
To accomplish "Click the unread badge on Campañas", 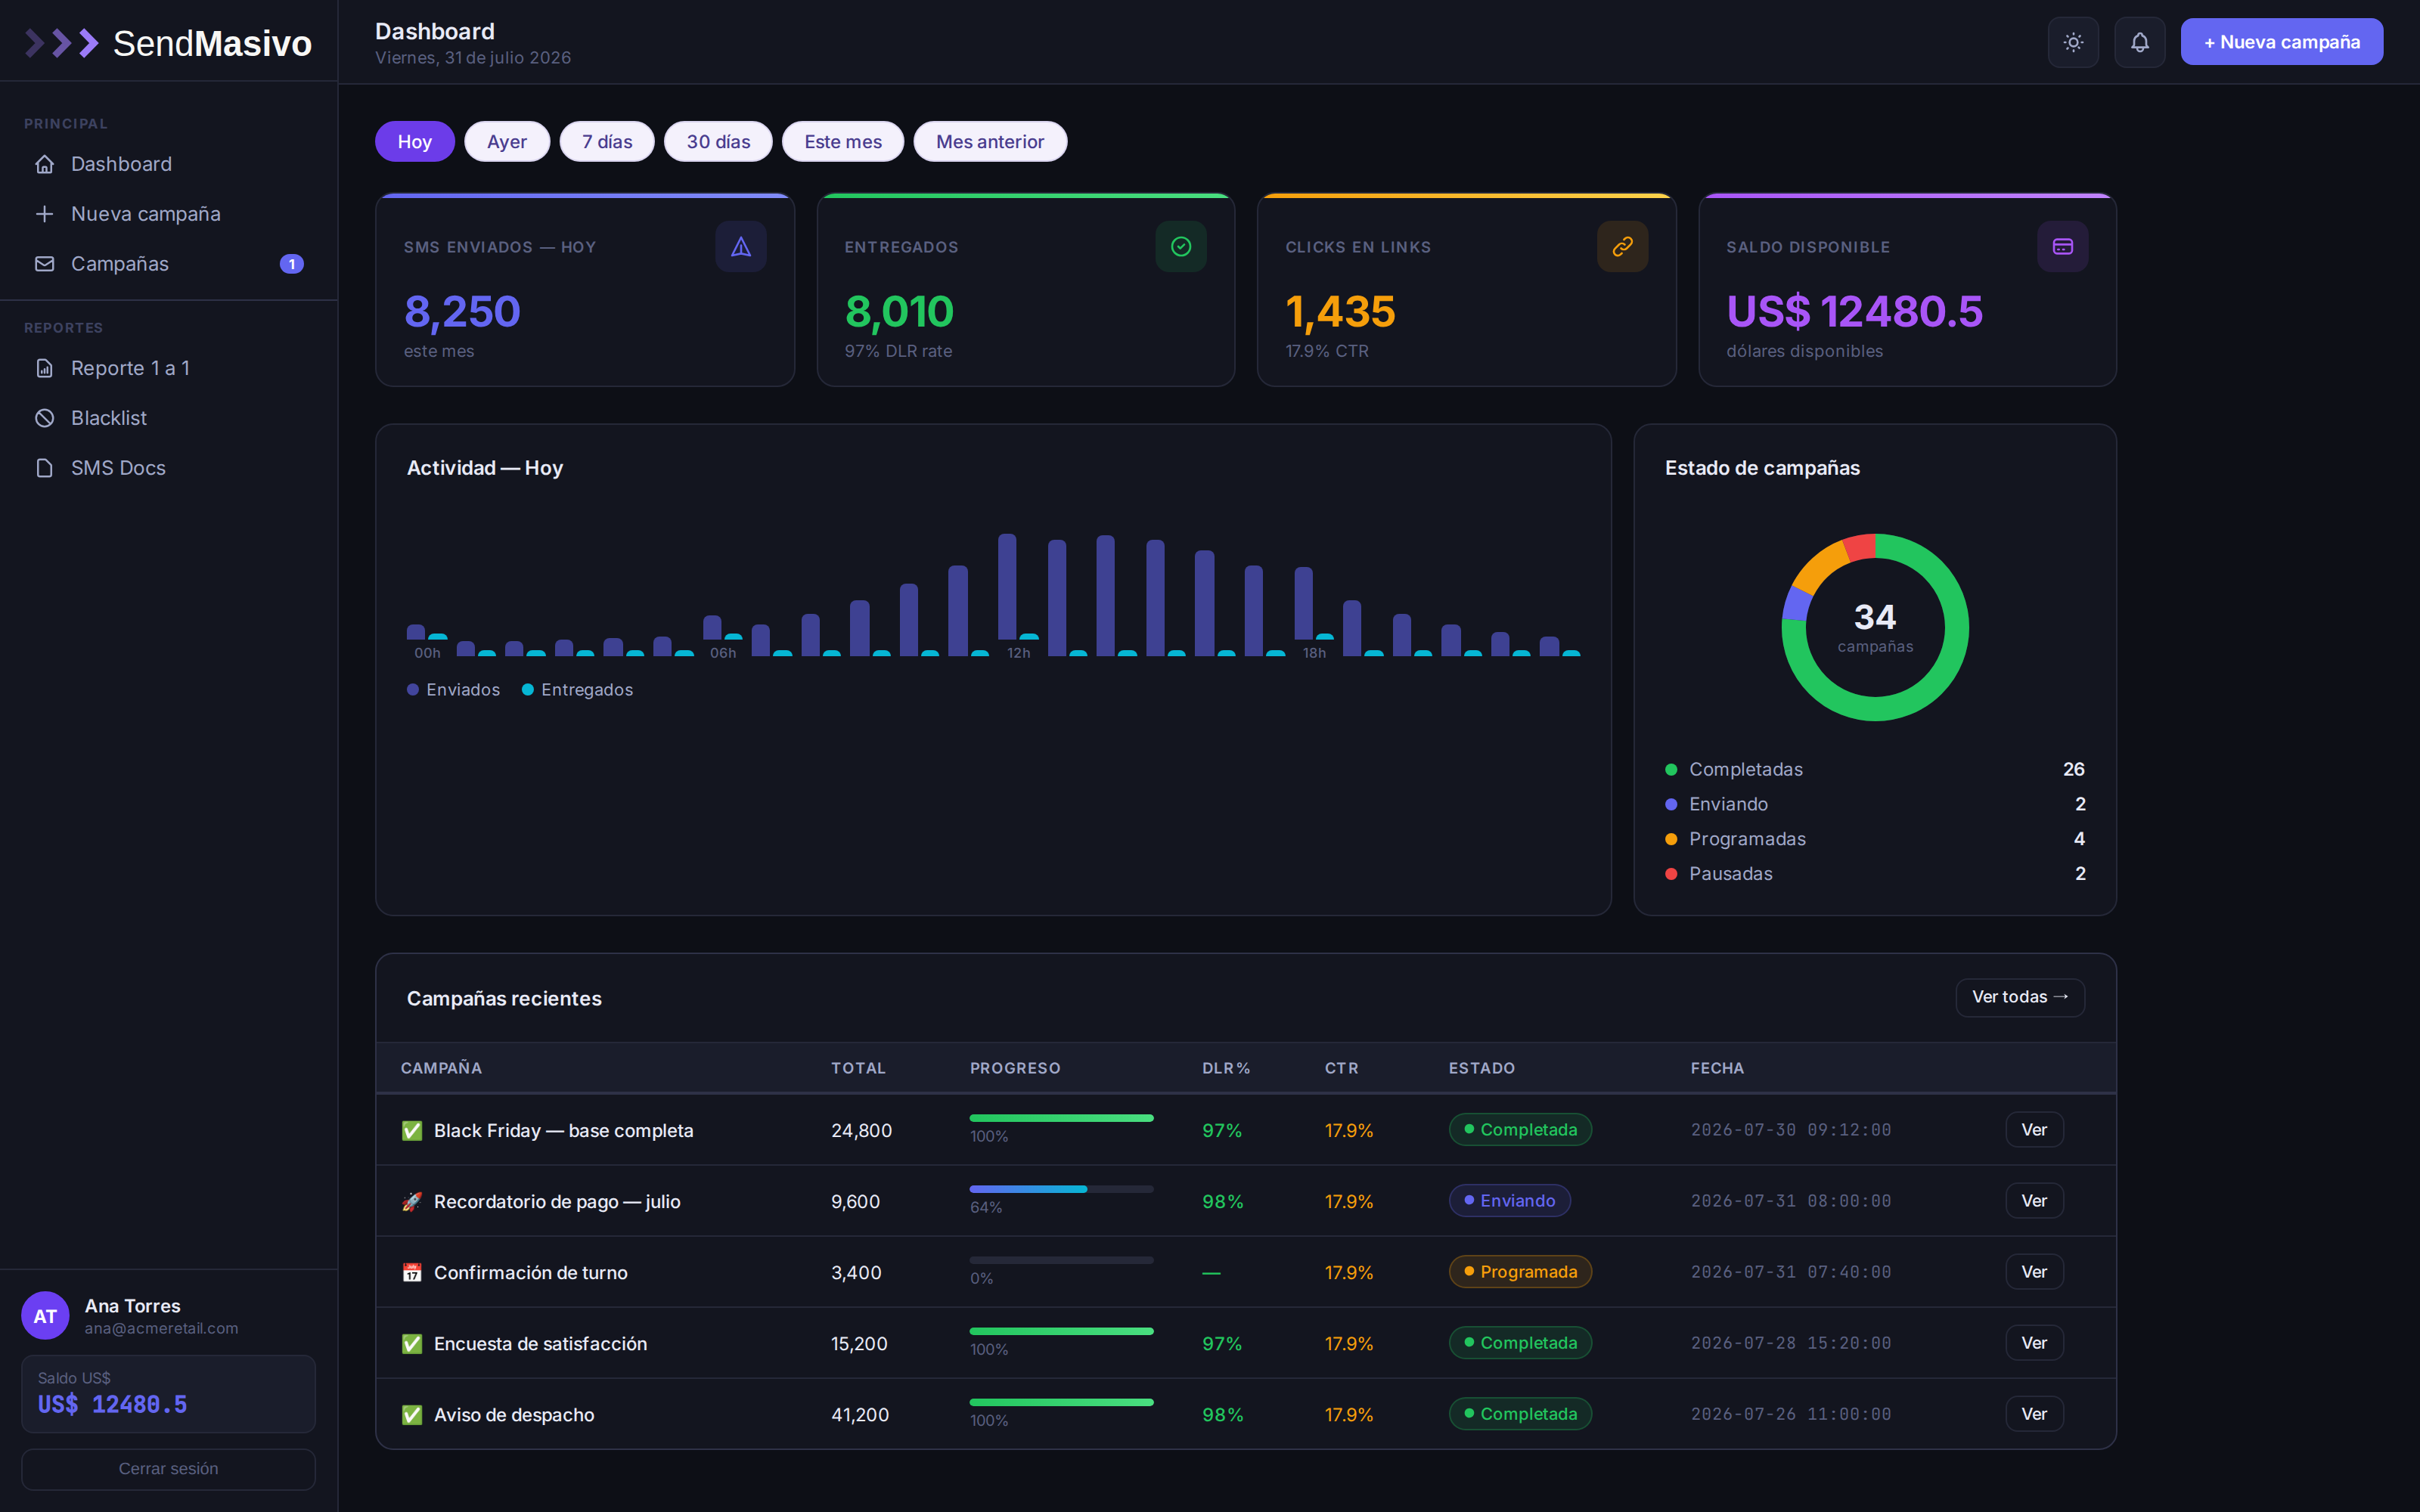I will pyautogui.click(x=291, y=264).
